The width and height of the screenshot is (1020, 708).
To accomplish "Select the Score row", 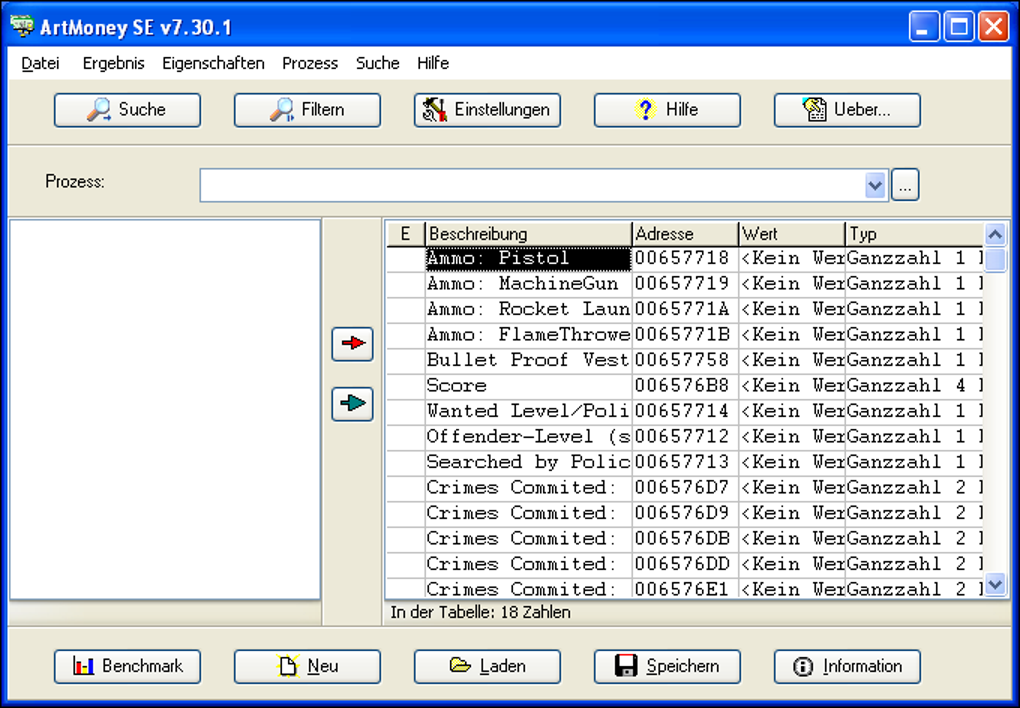I will click(685, 386).
